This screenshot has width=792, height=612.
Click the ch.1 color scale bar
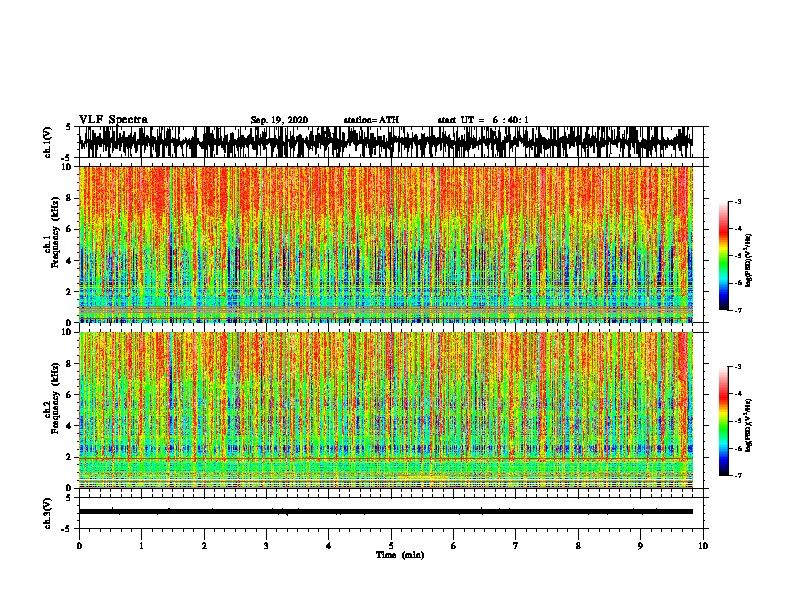point(724,256)
